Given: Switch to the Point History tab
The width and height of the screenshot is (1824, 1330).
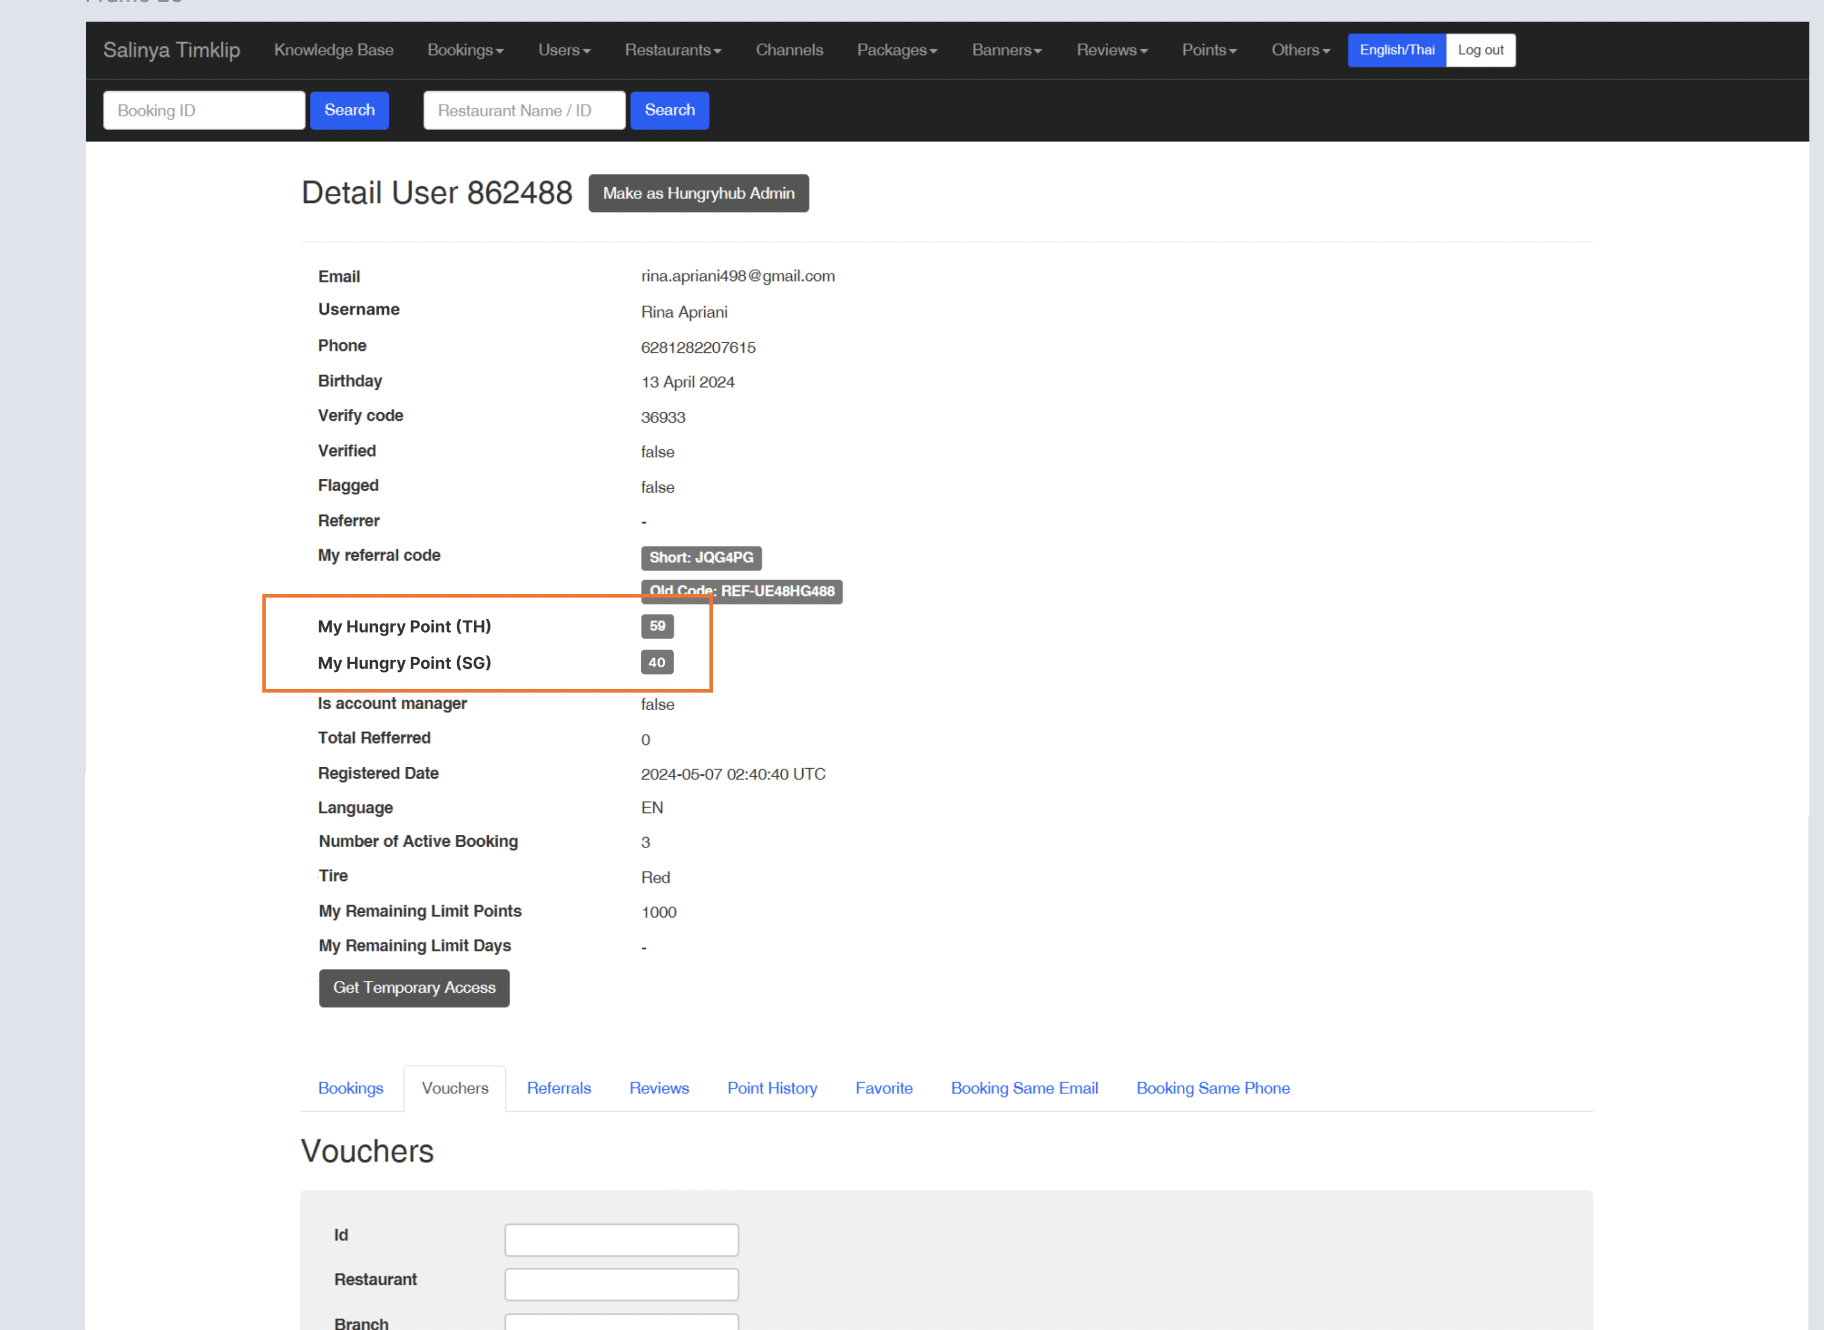Looking at the screenshot, I should click(772, 1088).
